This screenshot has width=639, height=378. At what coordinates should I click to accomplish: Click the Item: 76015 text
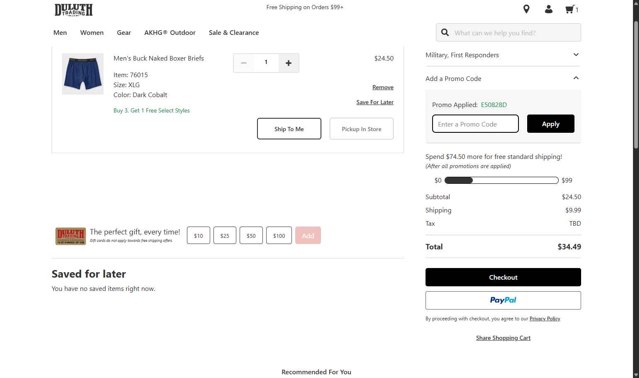coord(130,75)
